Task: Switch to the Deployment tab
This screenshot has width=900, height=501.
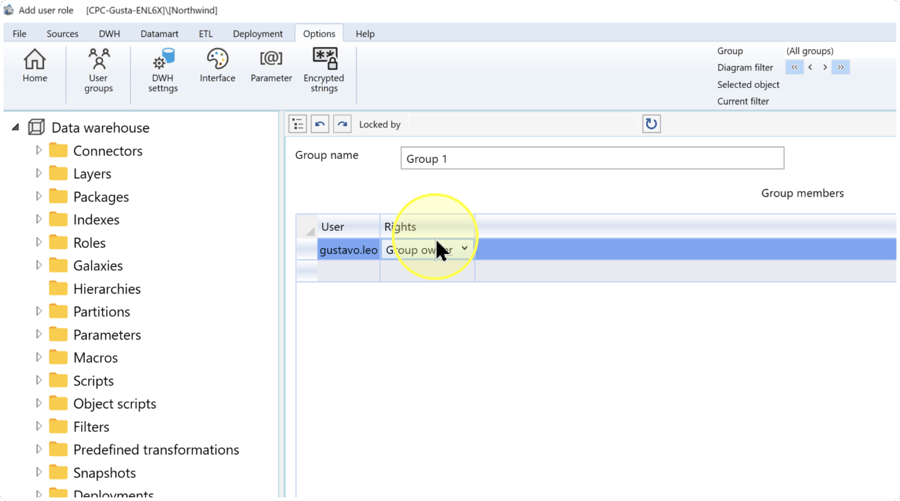Action: (258, 34)
